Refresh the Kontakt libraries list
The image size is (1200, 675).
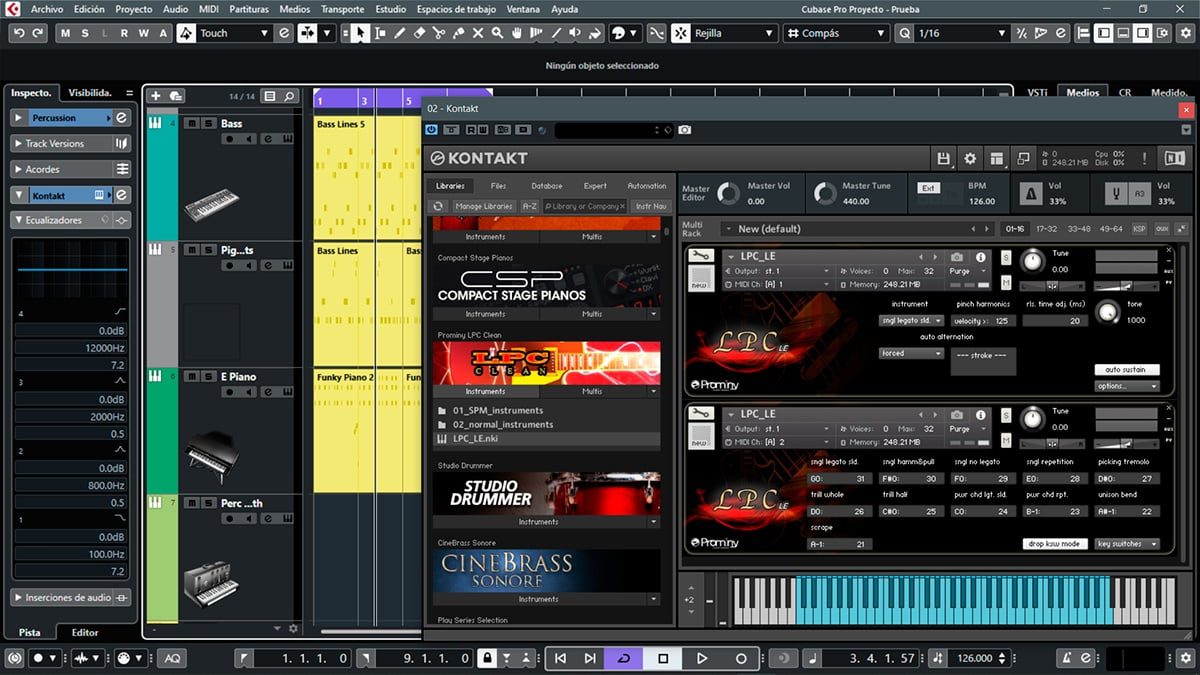point(438,206)
